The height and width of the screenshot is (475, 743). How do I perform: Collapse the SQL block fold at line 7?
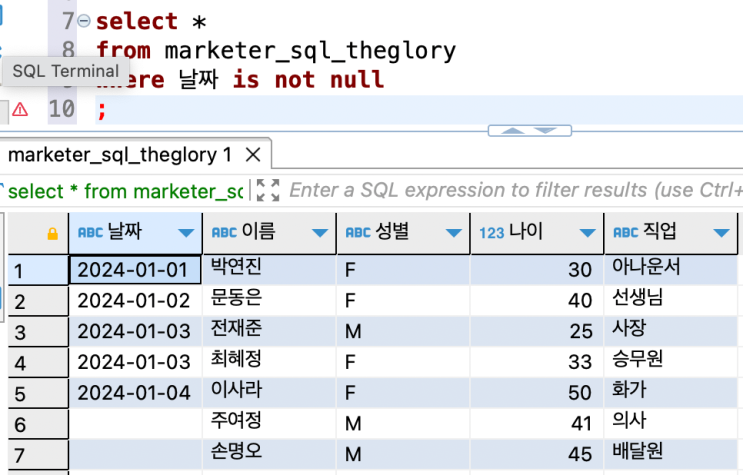[x=84, y=21]
